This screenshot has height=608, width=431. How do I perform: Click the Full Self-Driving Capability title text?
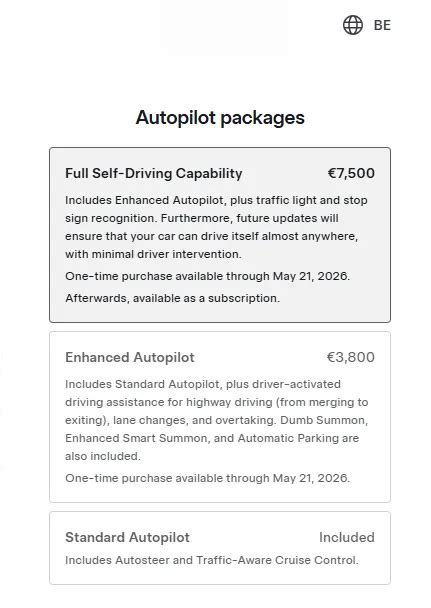pos(154,173)
